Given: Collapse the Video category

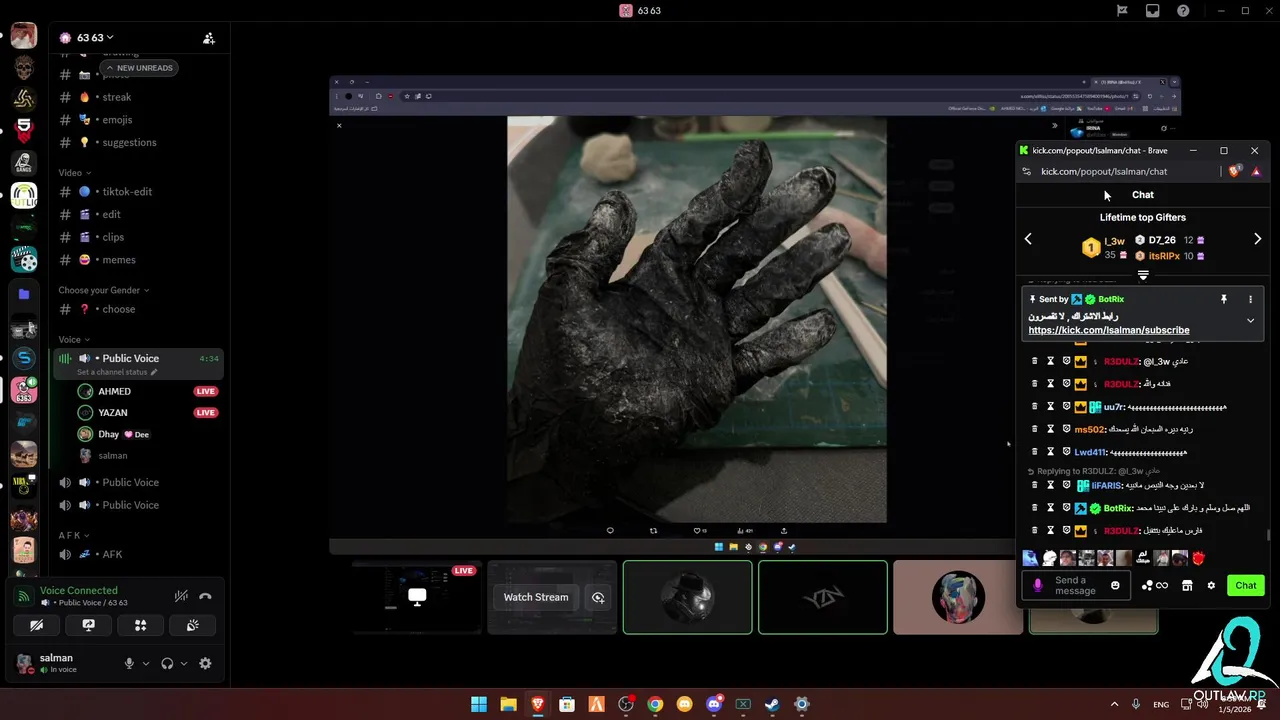Looking at the screenshot, I should (x=74, y=173).
